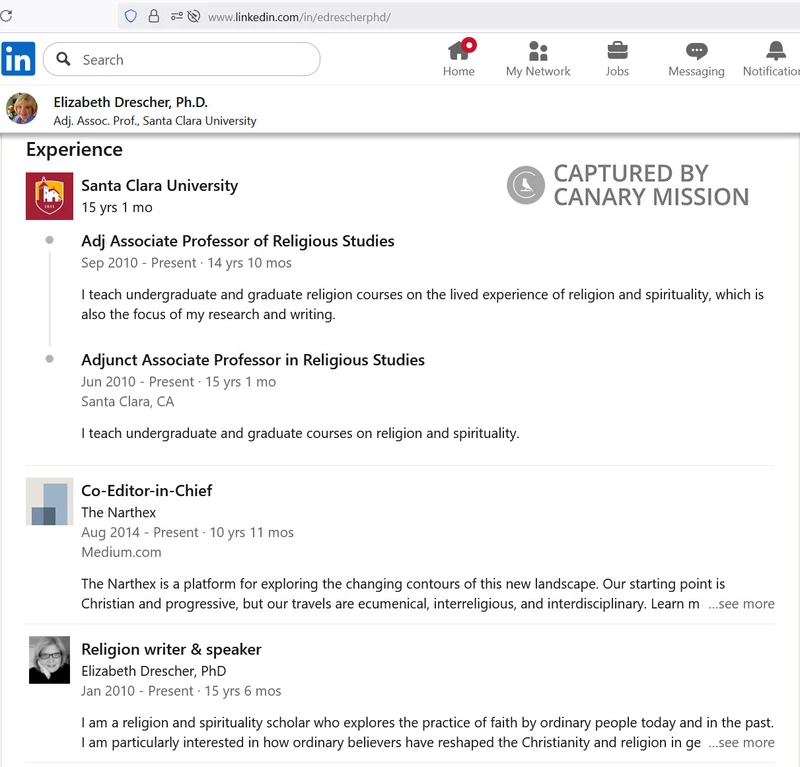The width and height of the screenshot is (800, 767).
Task: Show site security info via the padlock icon
Action: pyautogui.click(x=154, y=16)
